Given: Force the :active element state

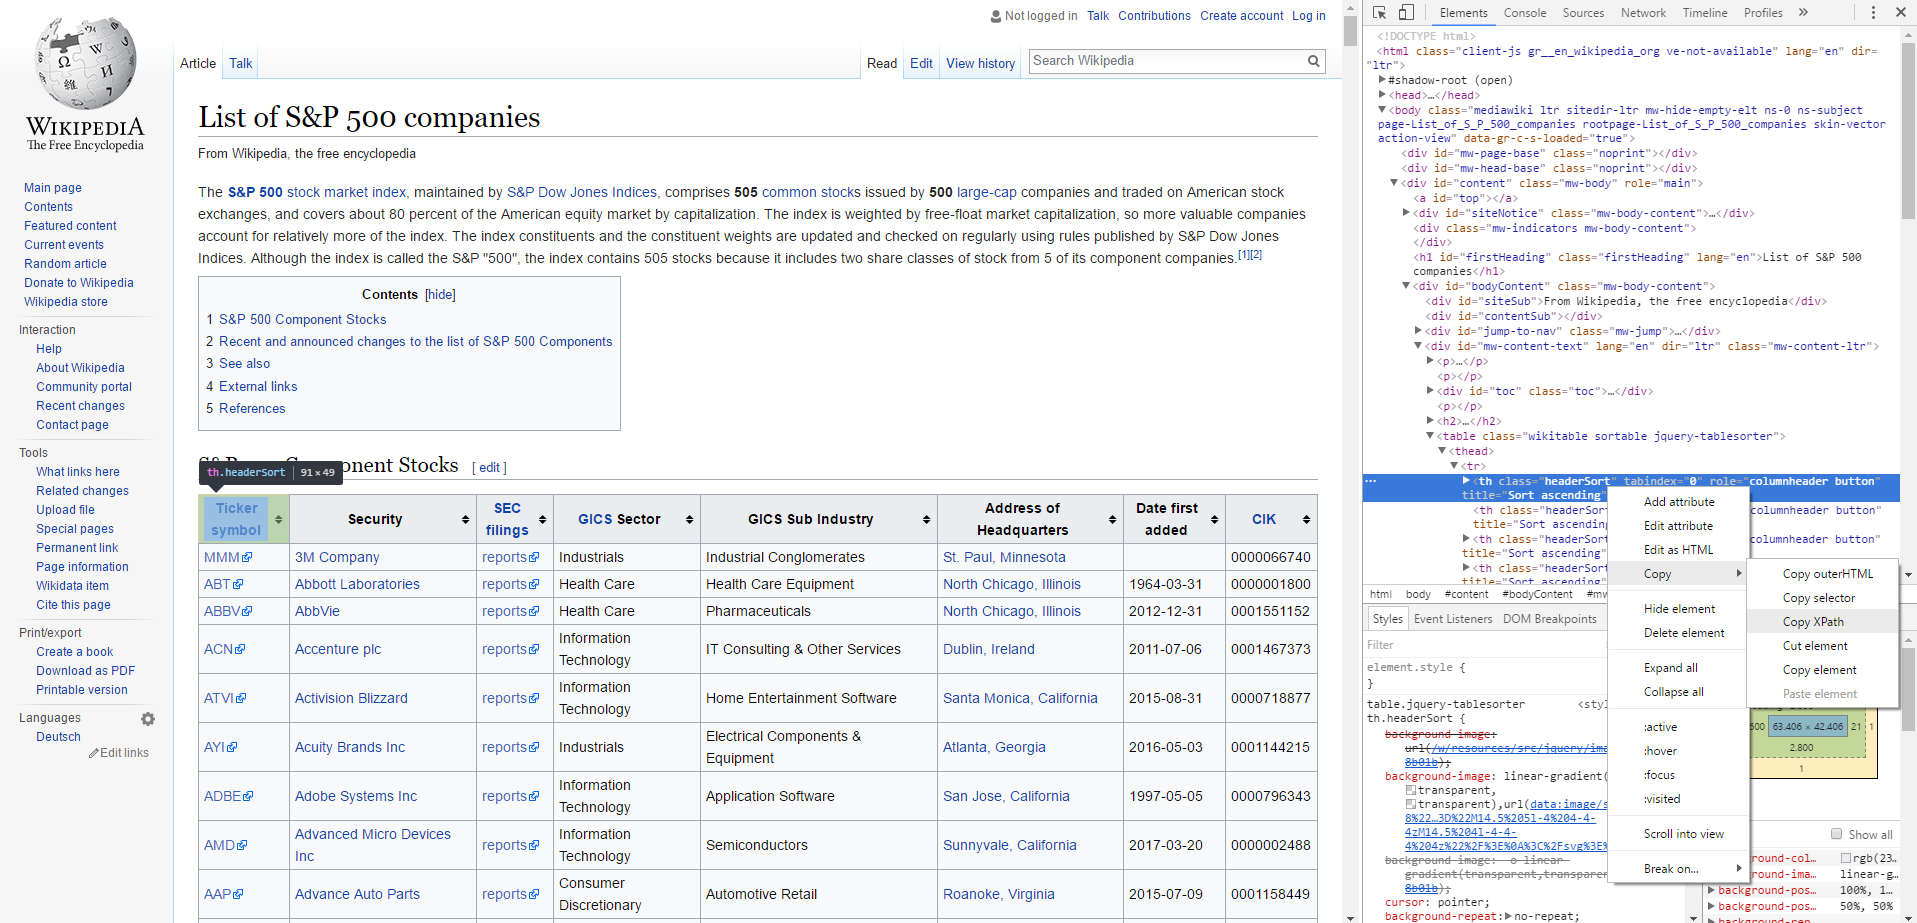Looking at the screenshot, I should [x=1661, y=726].
